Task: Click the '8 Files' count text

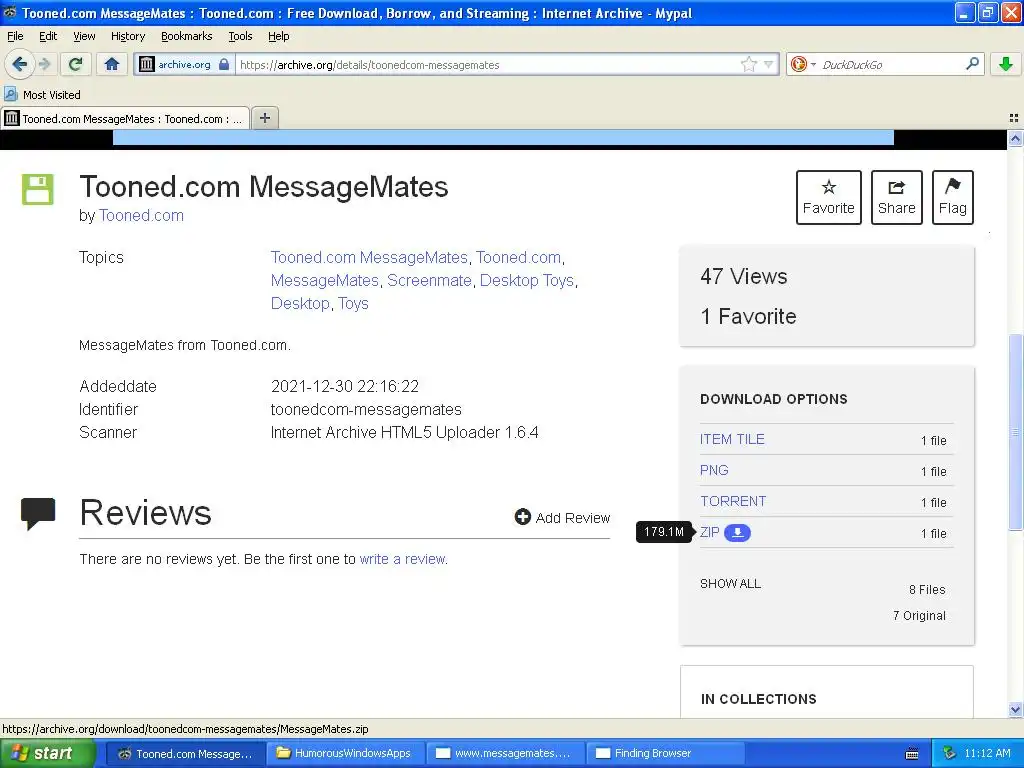Action: click(x=927, y=589)
